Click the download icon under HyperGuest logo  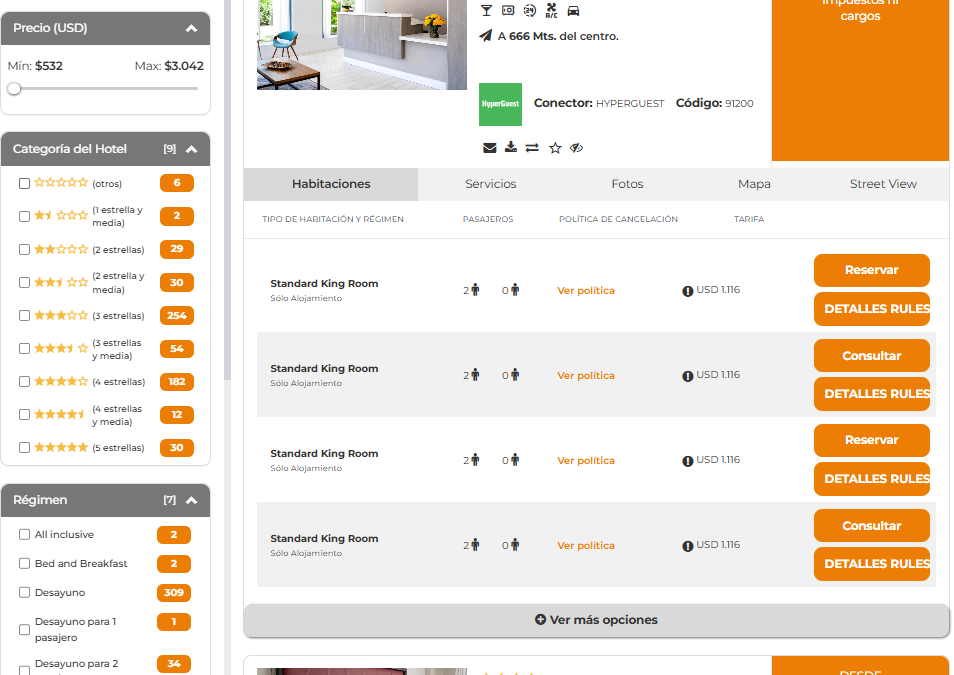(511, 148)
